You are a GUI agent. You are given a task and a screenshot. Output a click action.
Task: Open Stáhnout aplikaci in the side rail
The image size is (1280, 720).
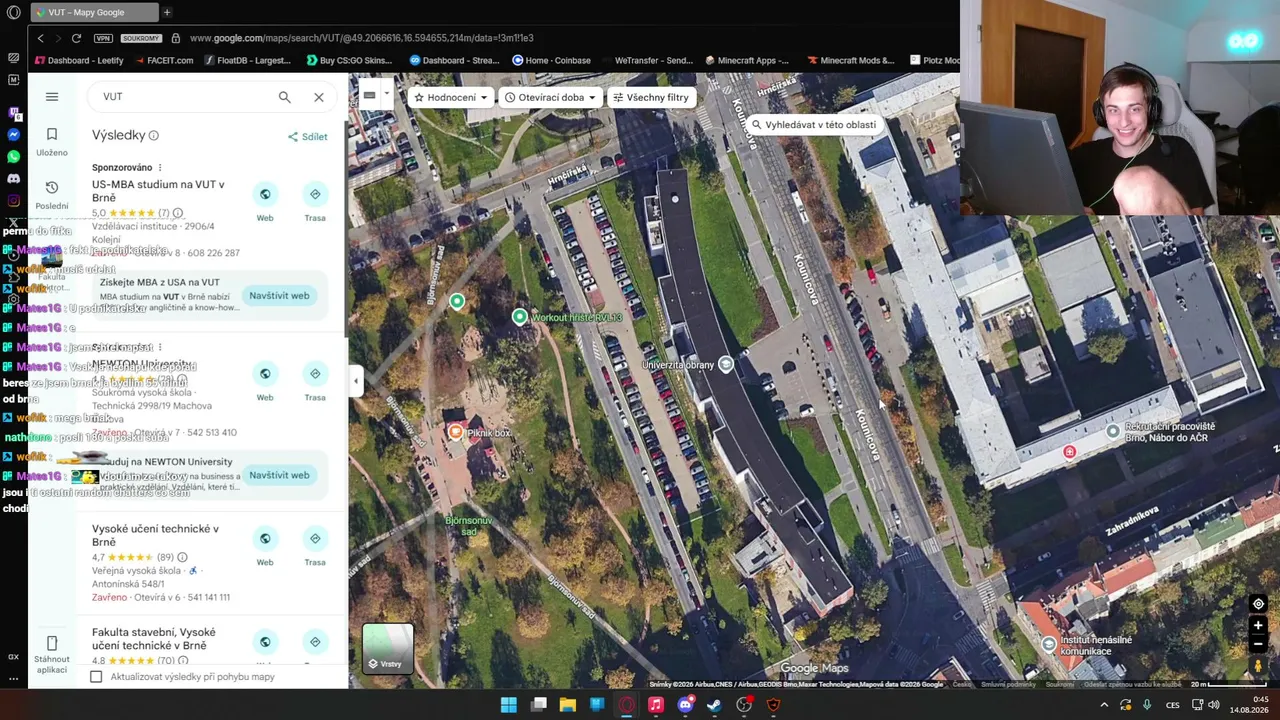pos(52,653)
